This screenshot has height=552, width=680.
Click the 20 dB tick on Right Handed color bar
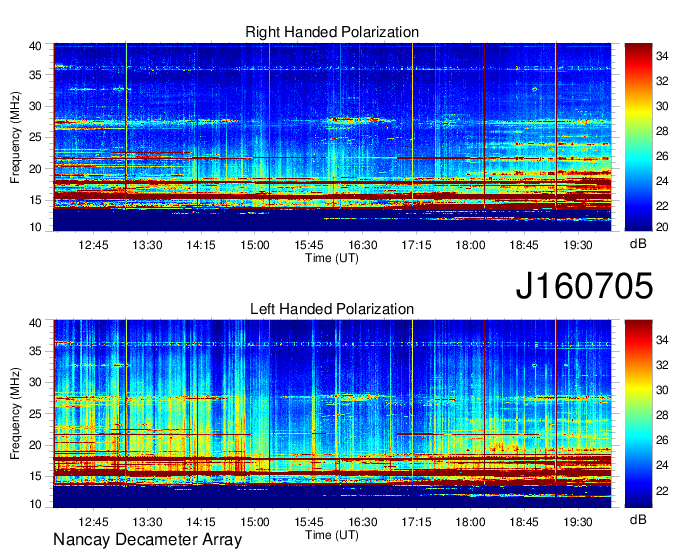[662, 227]
